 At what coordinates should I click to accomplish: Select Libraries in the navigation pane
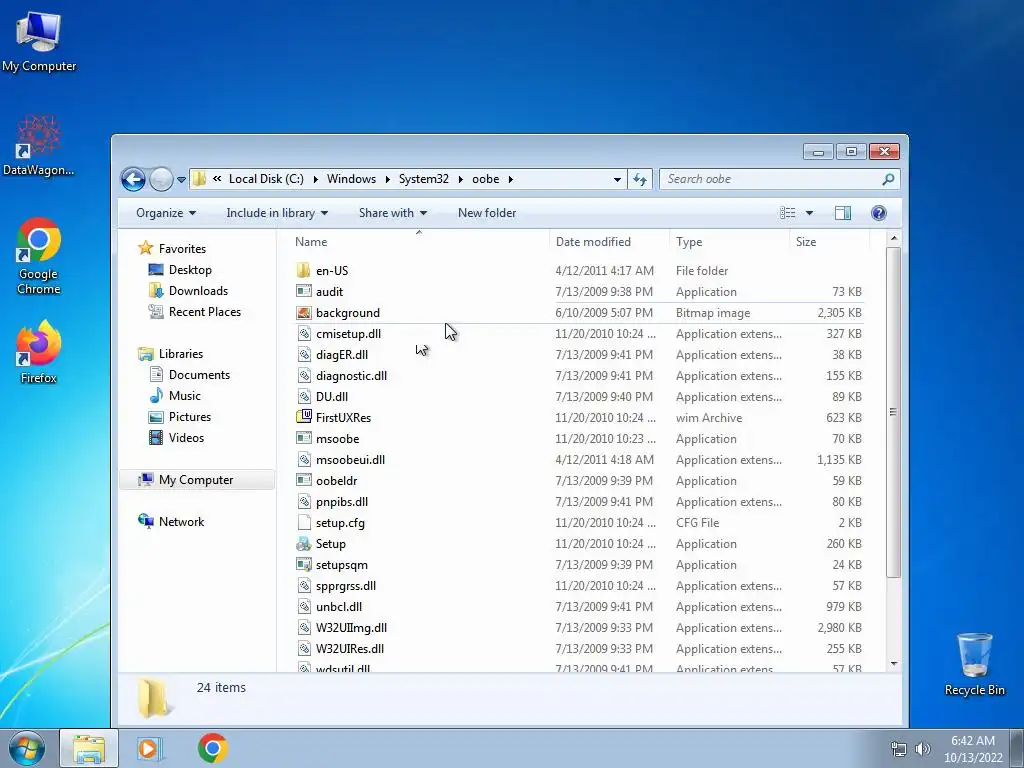180,353
